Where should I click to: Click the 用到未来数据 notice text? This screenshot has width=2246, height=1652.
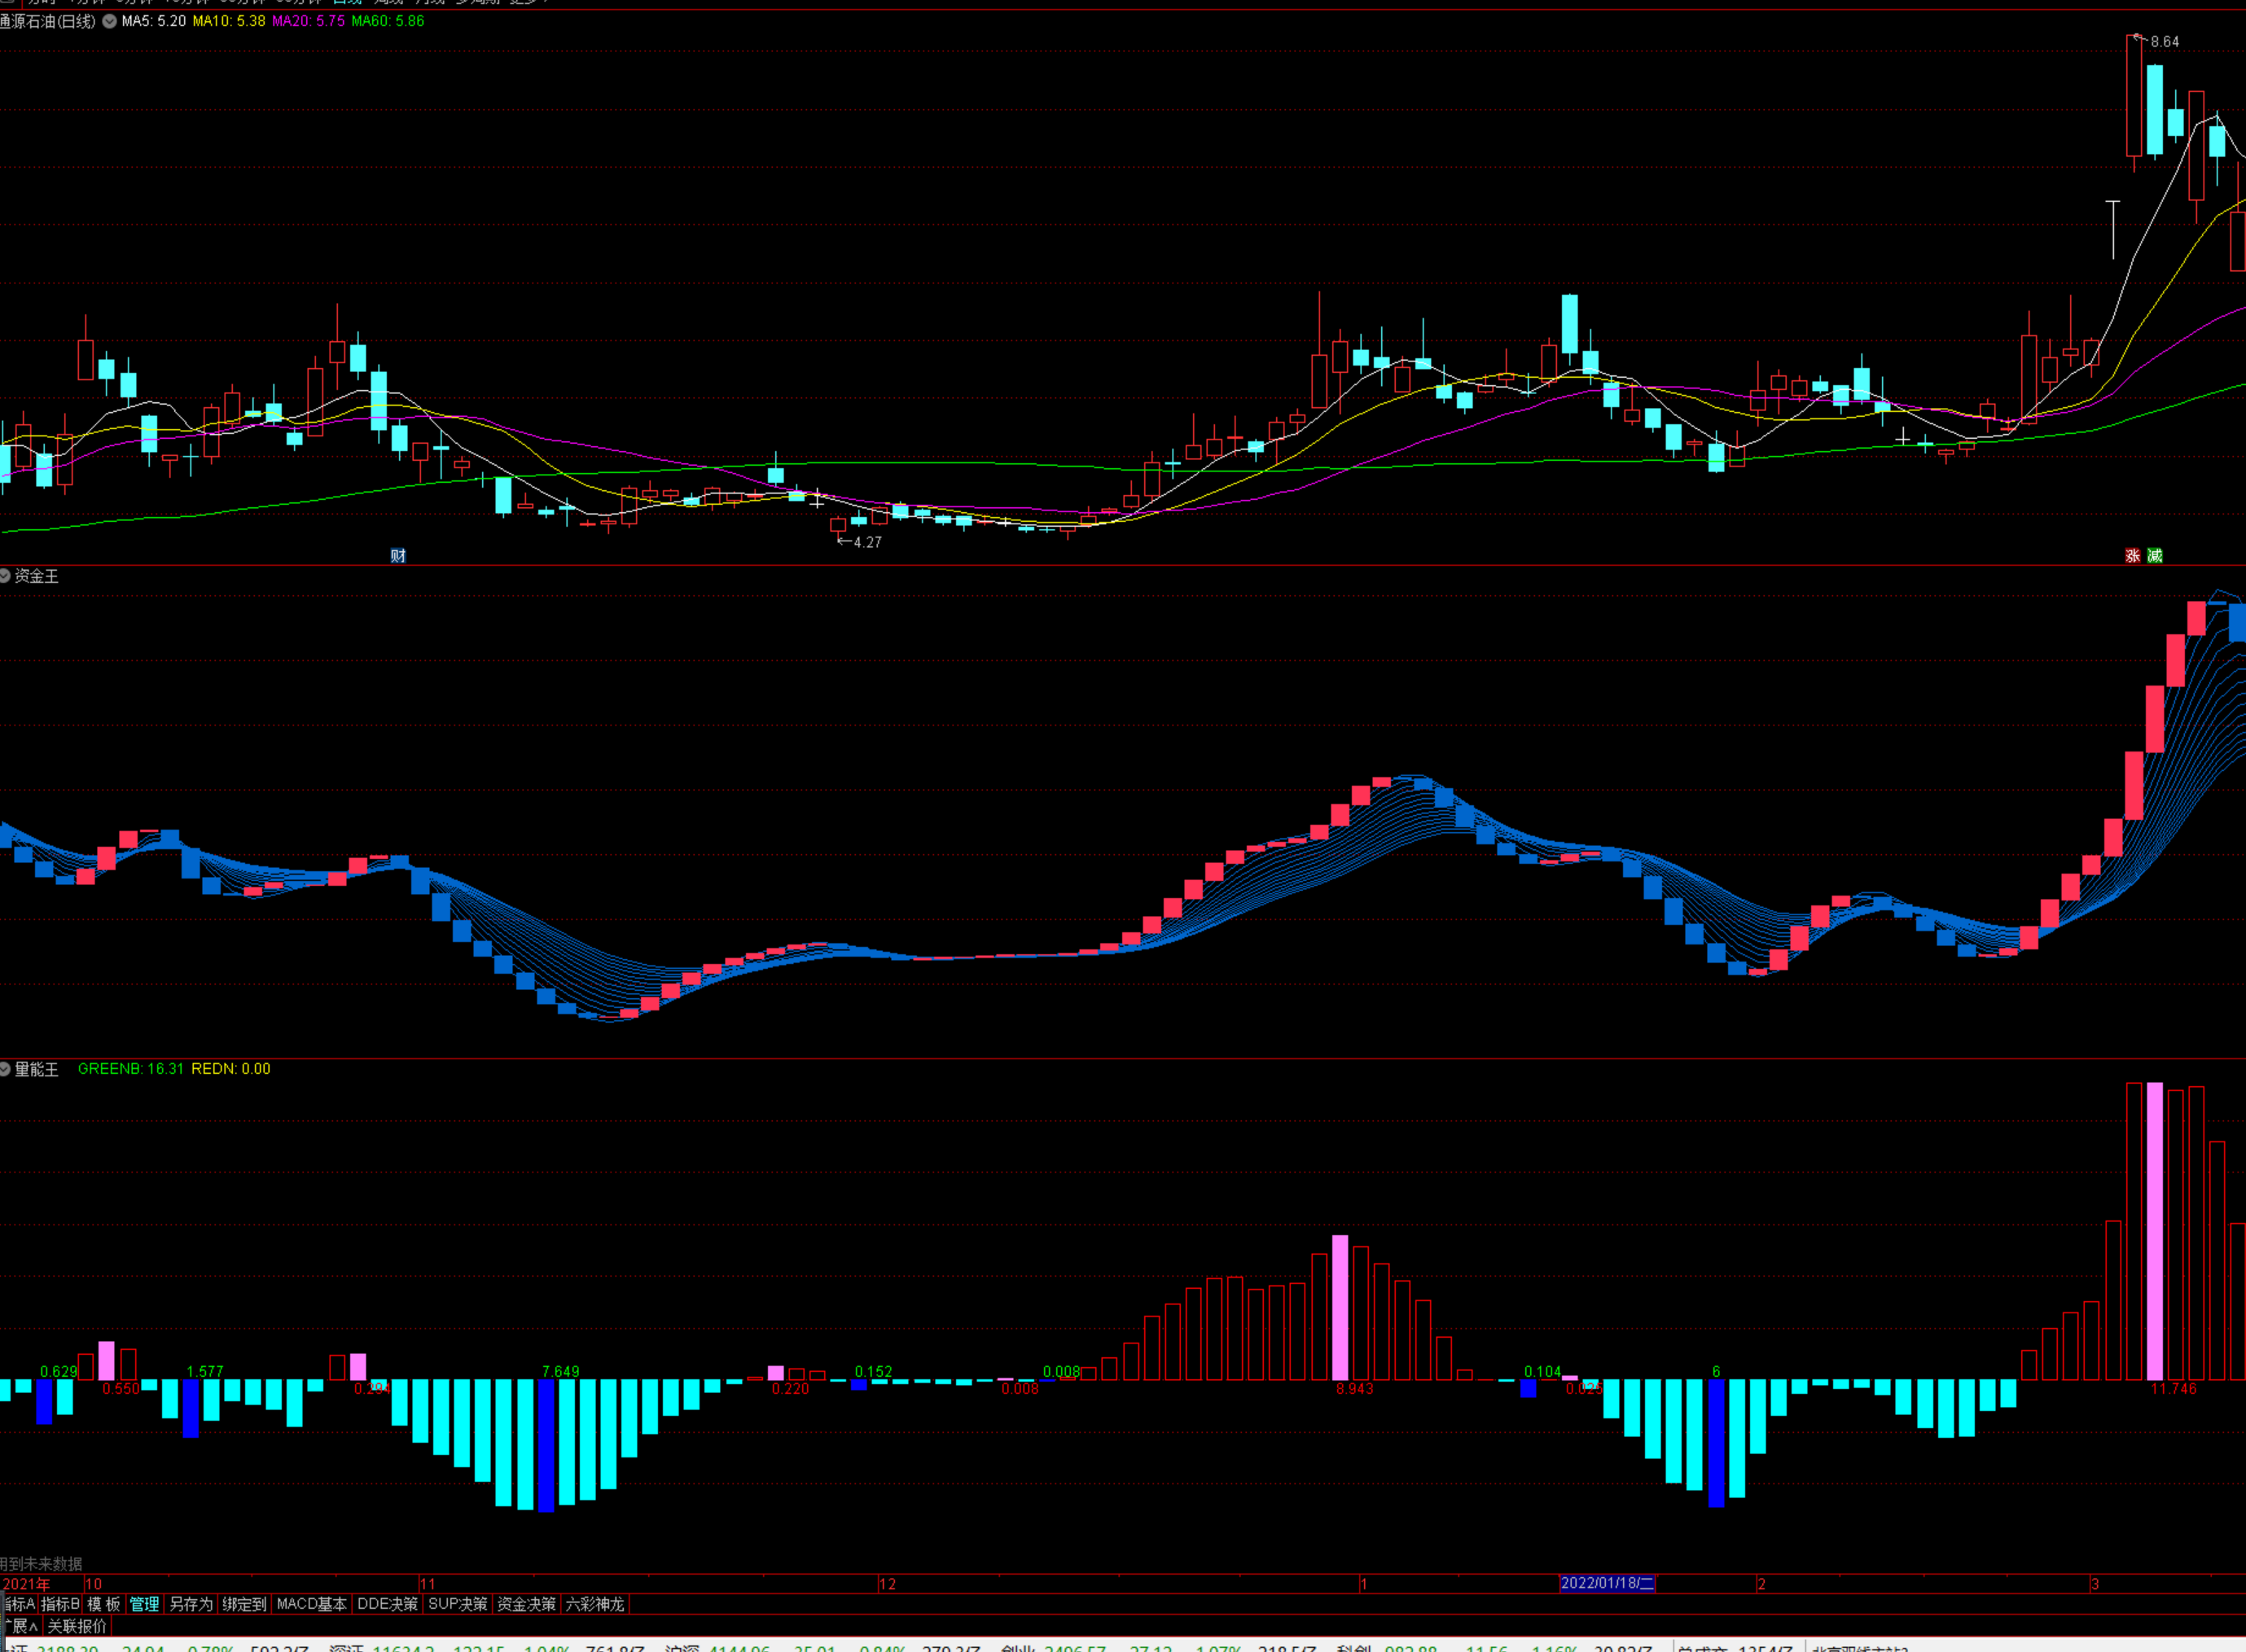(41, 1564)
